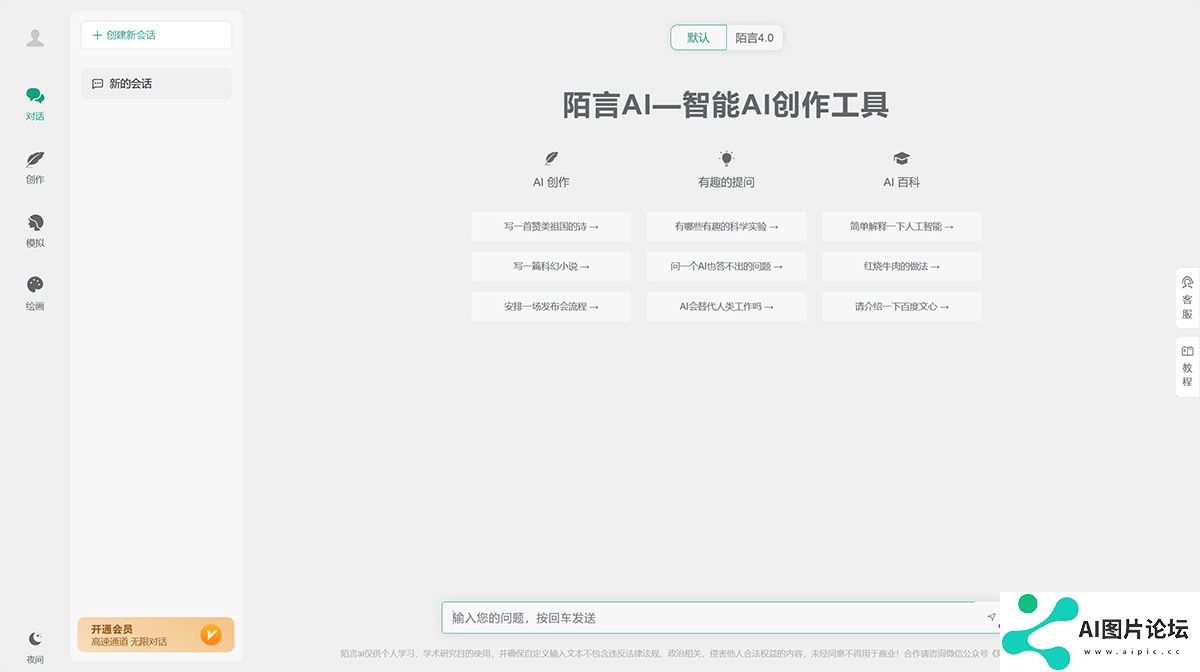Open the 客服 customer service side button
This screenshot has height=672, width=1200.
1187,298
